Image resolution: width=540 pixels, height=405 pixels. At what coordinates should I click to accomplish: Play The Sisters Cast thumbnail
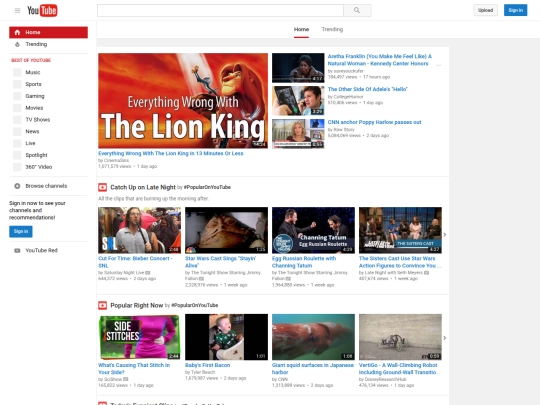[400, 230]
